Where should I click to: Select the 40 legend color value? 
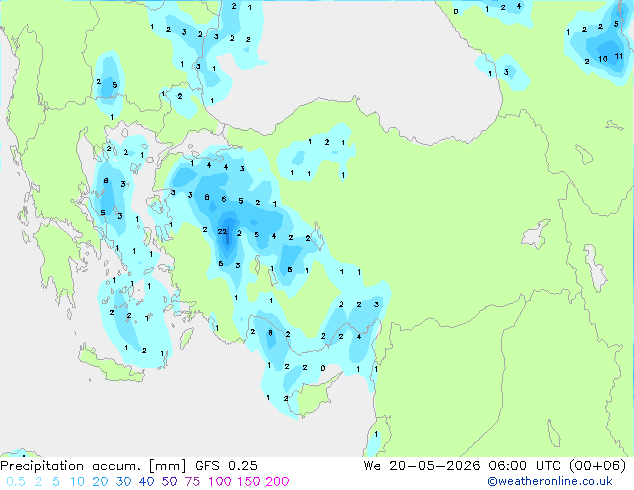point(146,482)
